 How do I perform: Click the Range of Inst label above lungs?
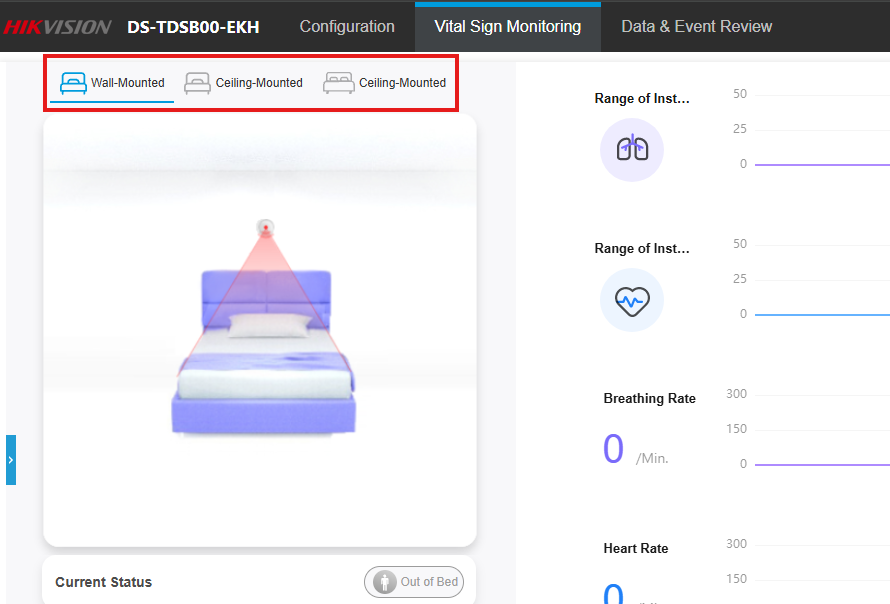pos(642,98)
